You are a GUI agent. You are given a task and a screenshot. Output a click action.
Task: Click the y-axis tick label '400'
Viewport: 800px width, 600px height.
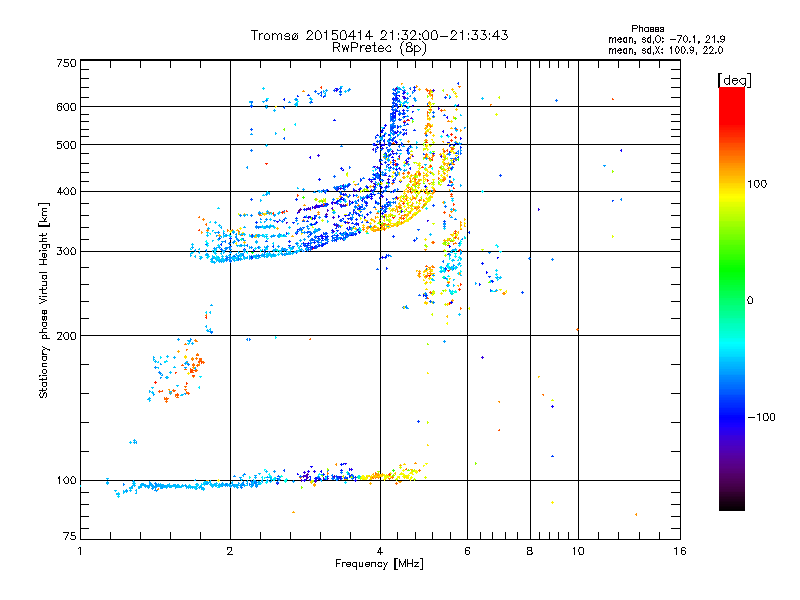pos(67,192)
